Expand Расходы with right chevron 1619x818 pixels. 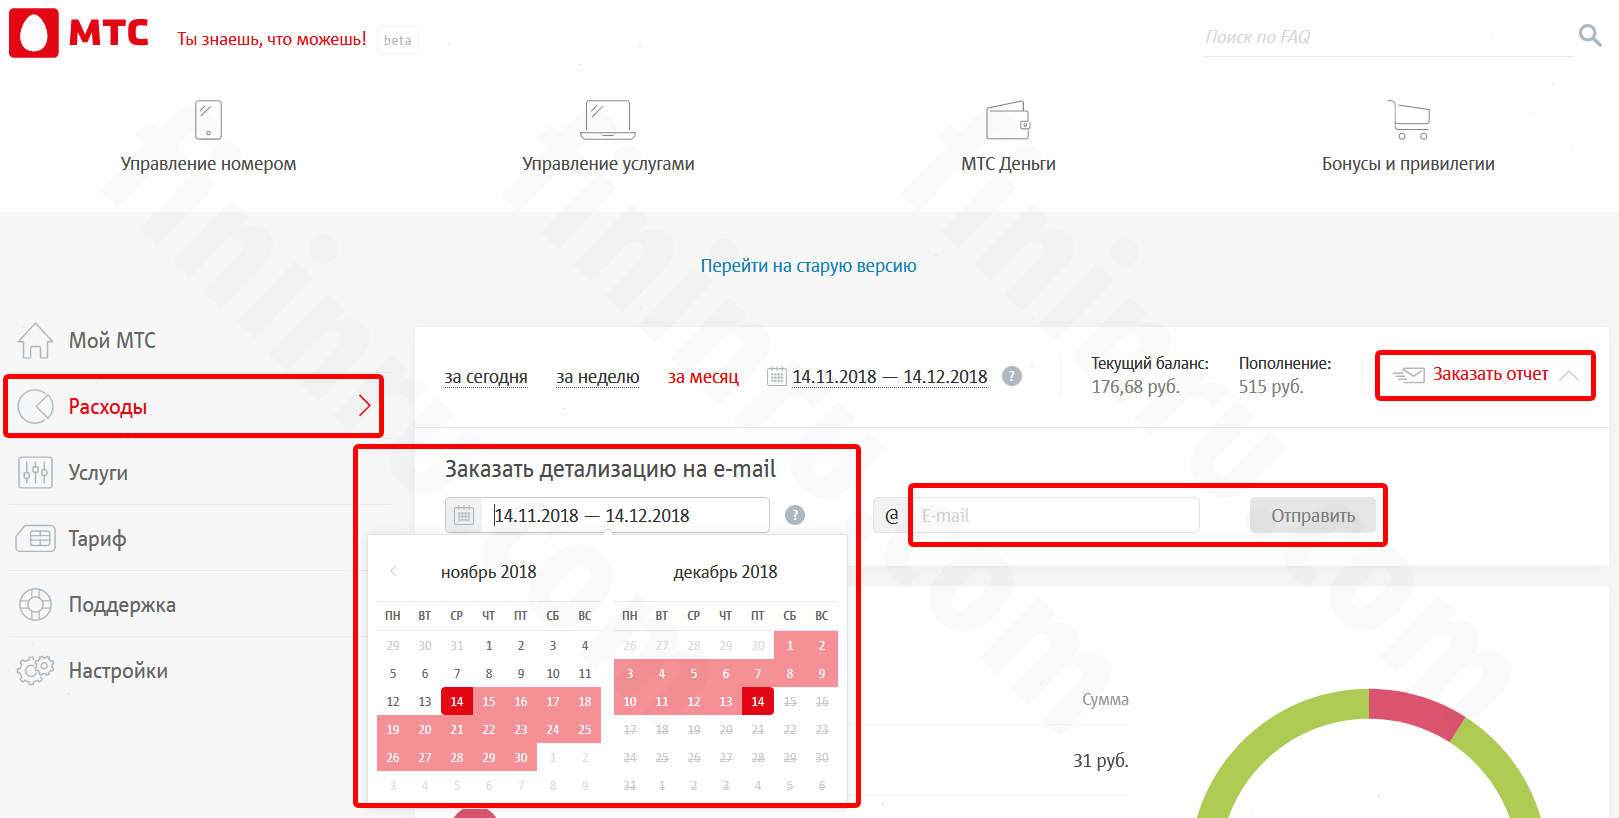364,405
